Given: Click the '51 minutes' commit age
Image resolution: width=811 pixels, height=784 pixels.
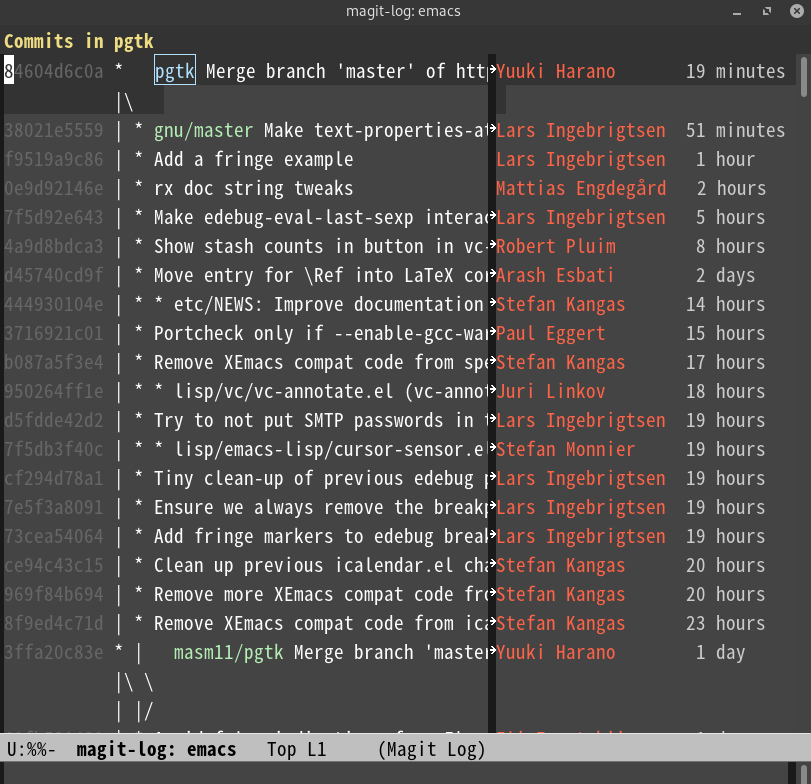Looking at the screenshot, I should click(735, 130).
